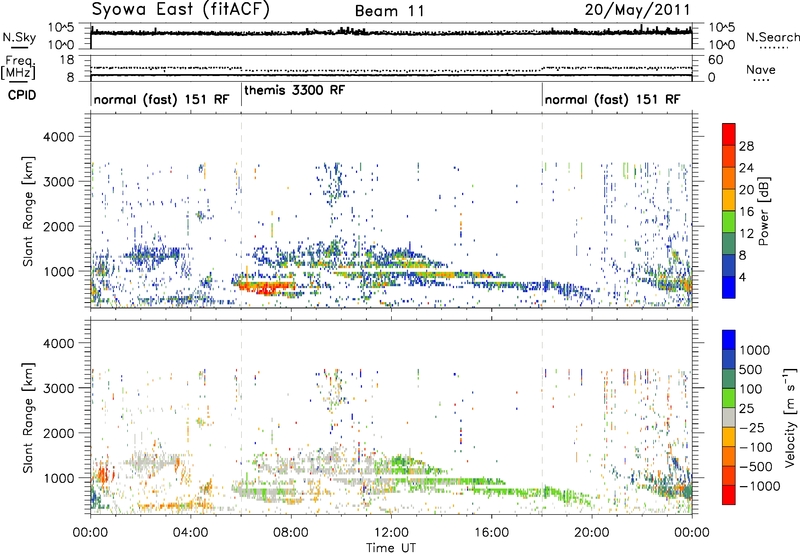Image resolution: width=800 pixels, height=554 pixels.
Task: Click the 'themis 3300 RF' CPID text
Action: point(295,90)
